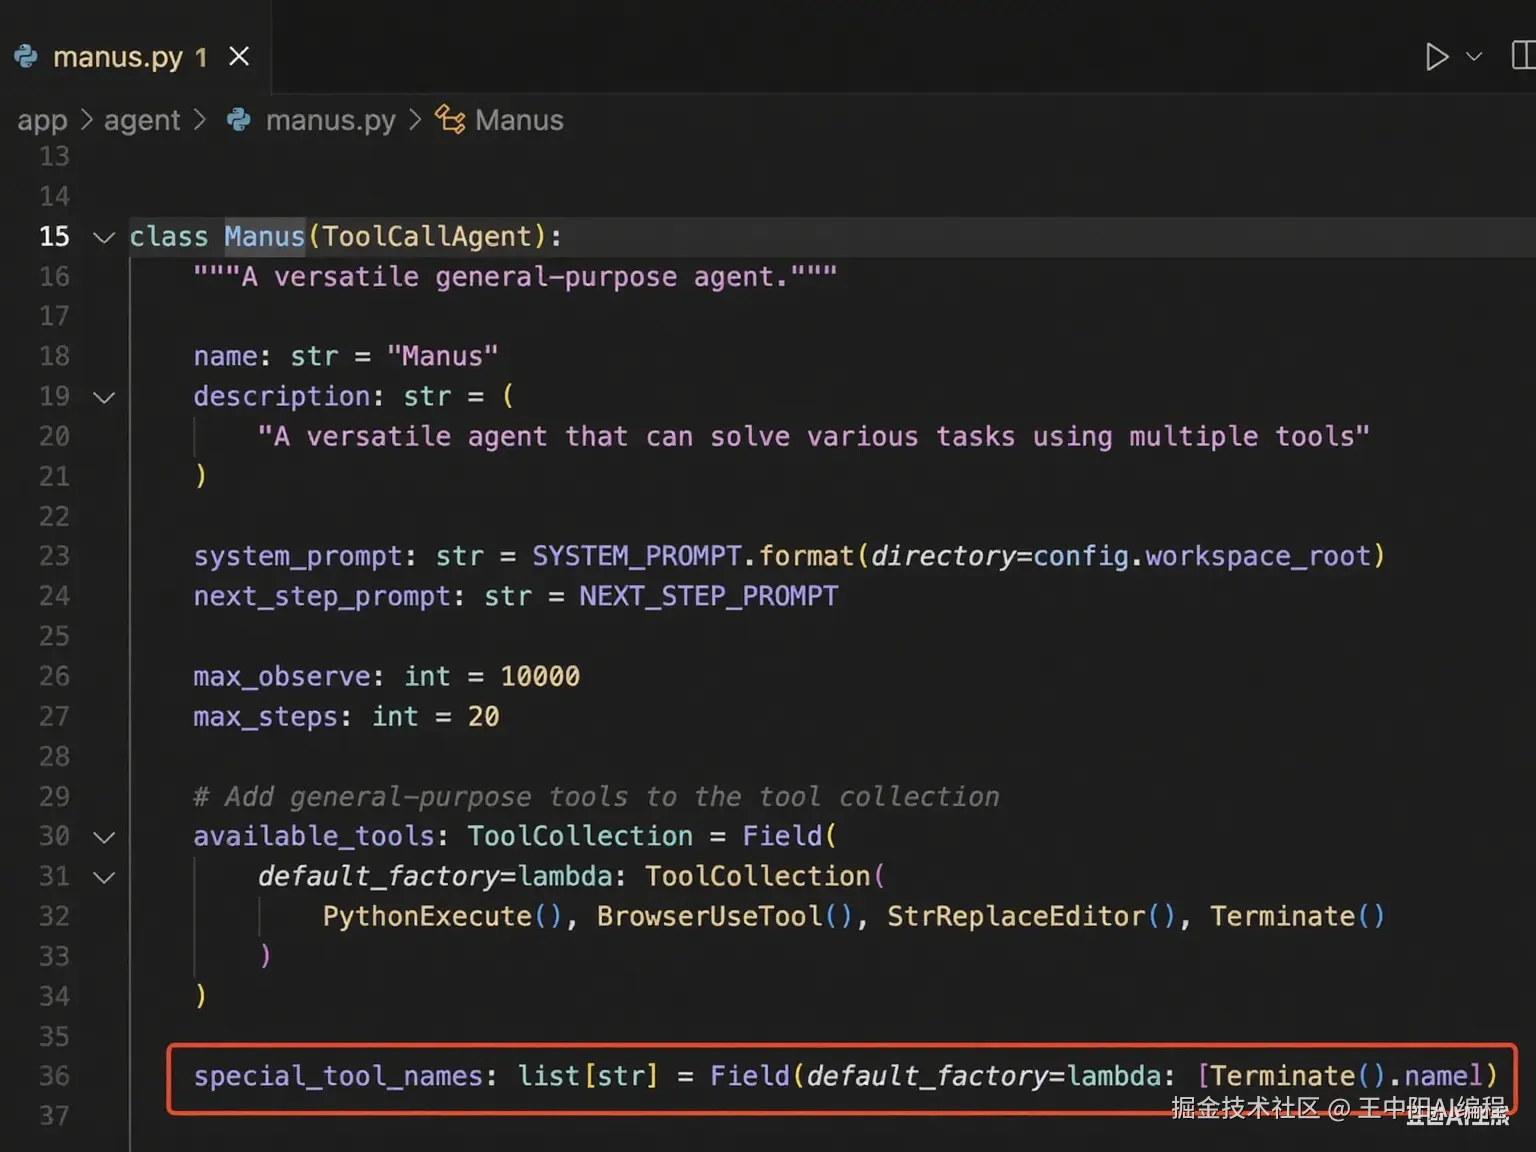Open the agent breadcrumb folder

[142, 120]
